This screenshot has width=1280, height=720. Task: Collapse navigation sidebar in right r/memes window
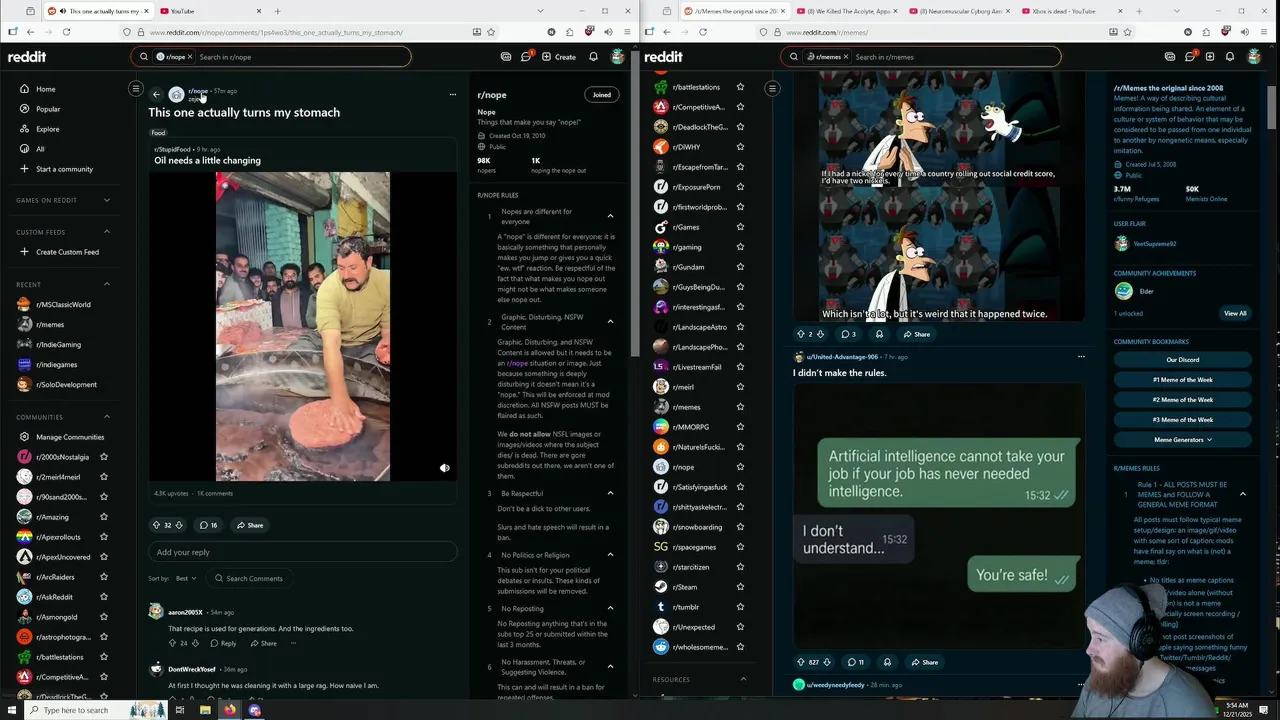pyautogui.click(x=772, y=89)
